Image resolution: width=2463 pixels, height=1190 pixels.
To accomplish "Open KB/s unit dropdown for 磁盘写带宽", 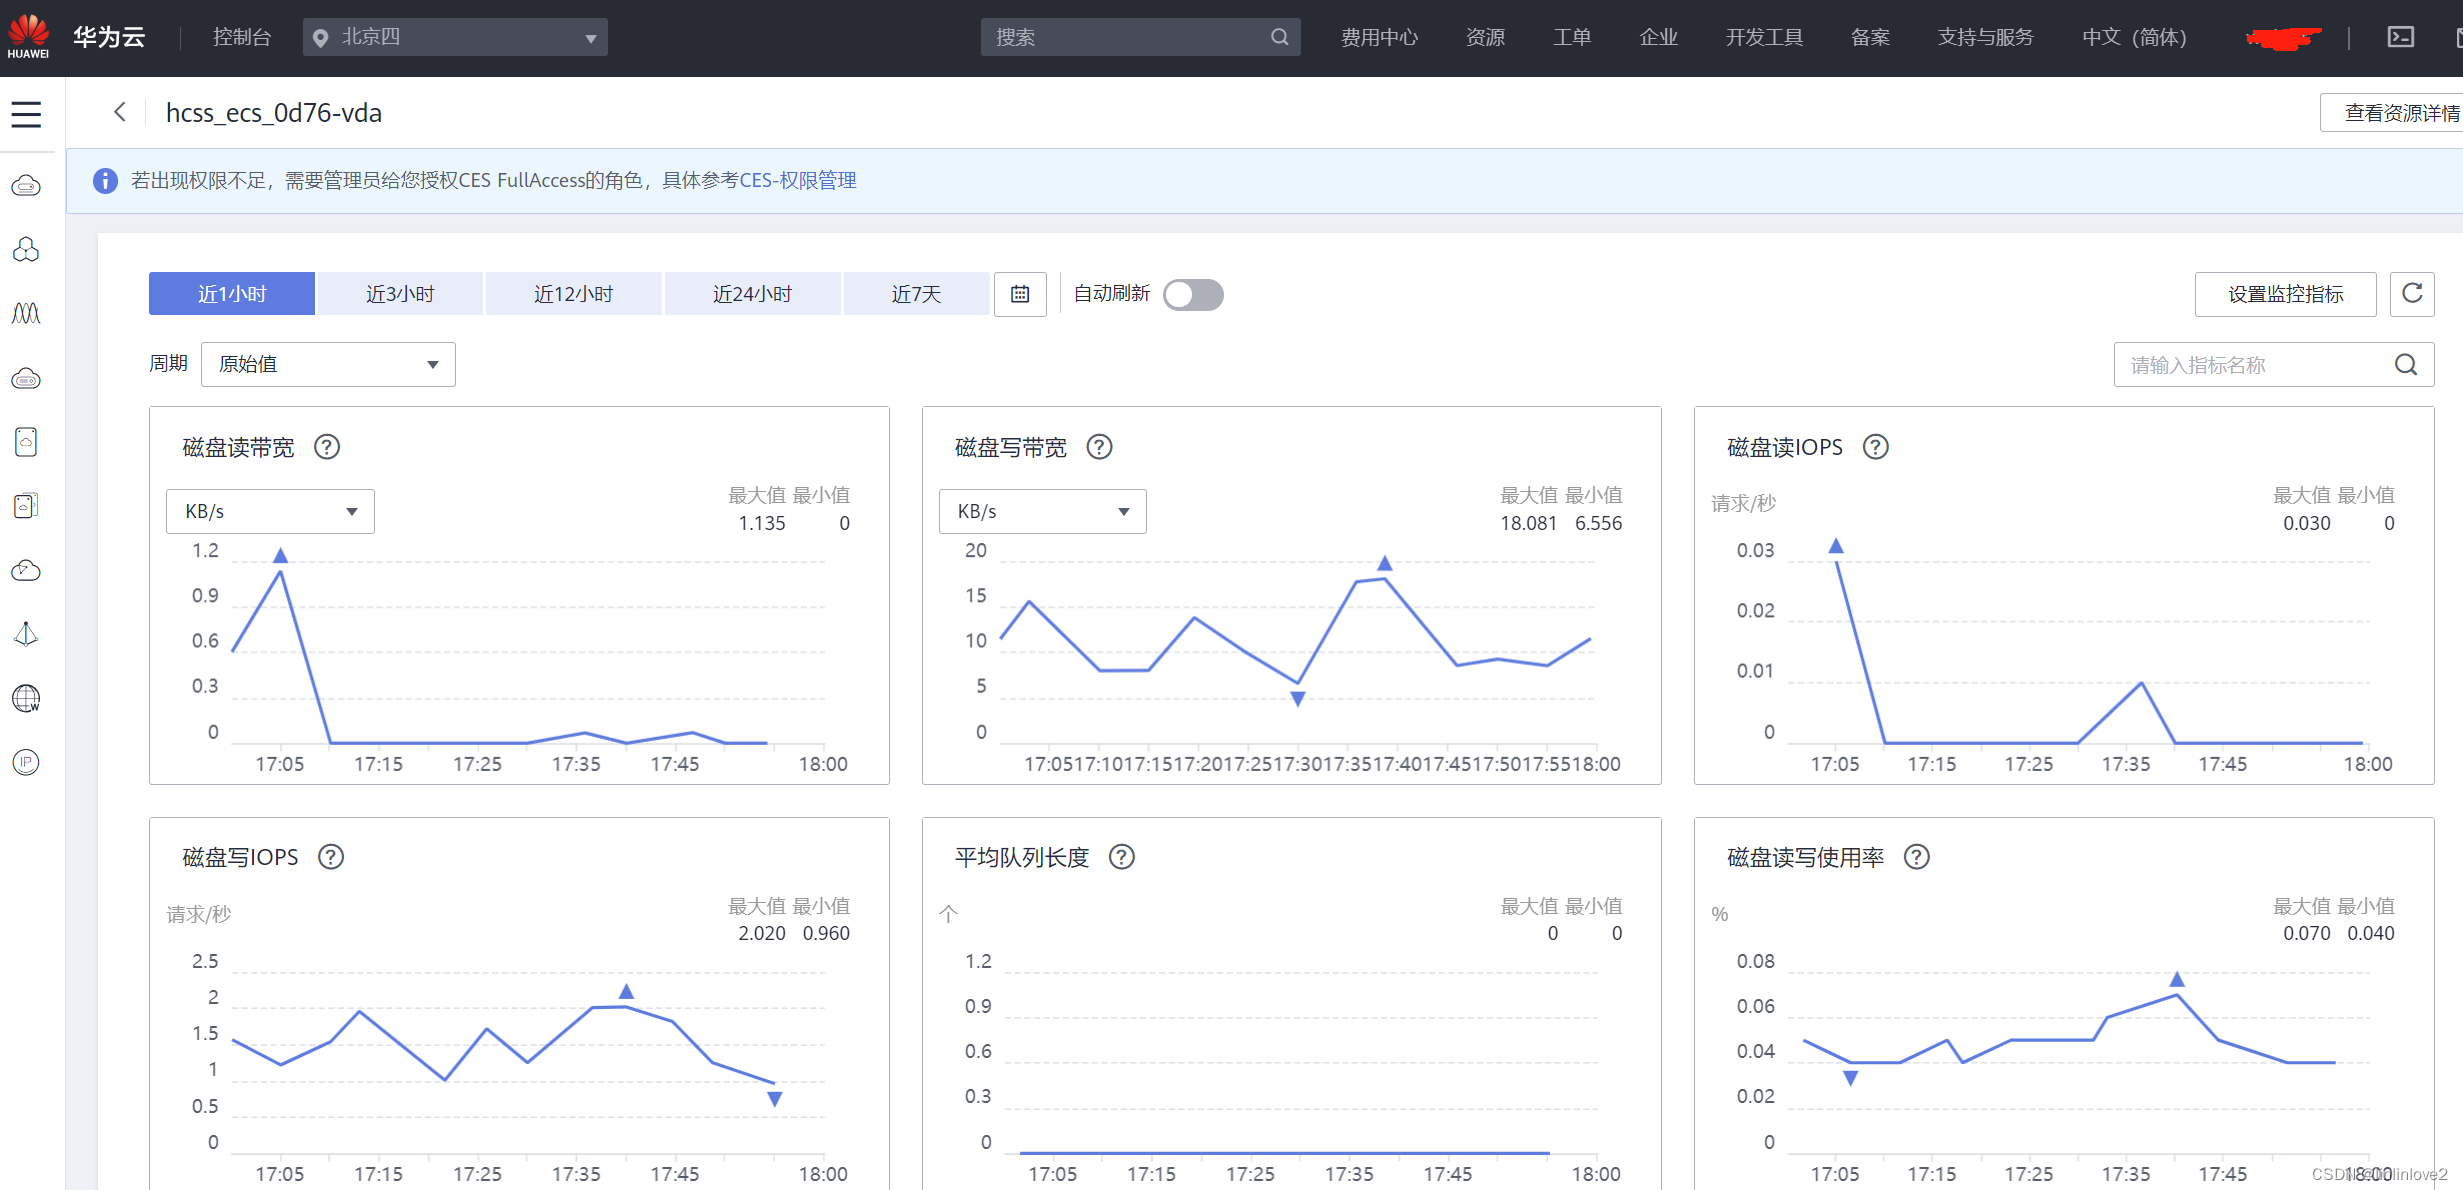I will [1042, 511].
